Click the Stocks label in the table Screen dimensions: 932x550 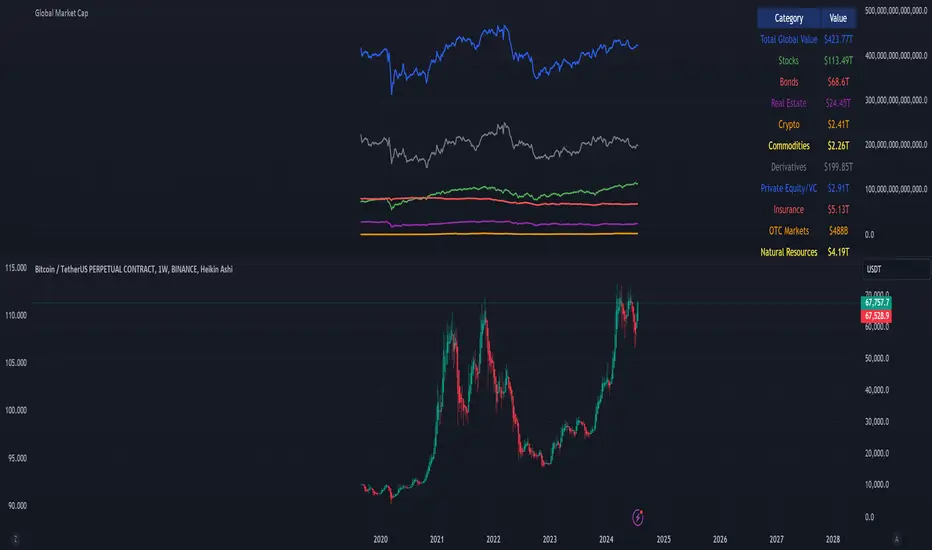789,60
